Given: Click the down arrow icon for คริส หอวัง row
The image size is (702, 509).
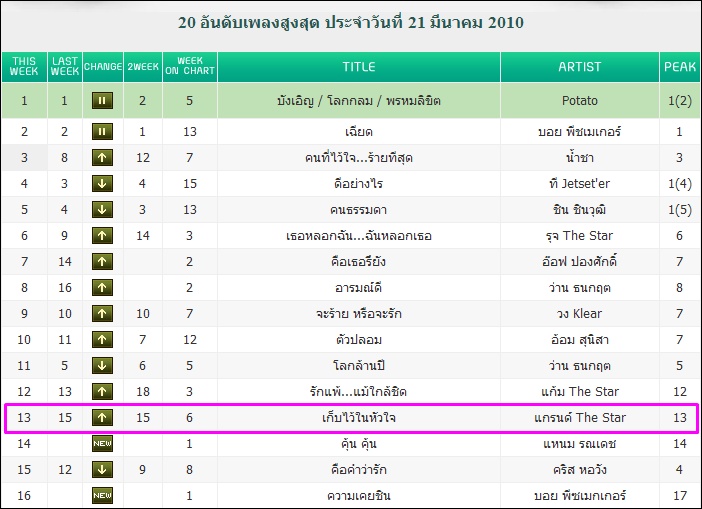Looking at the screenshot, I should (x=102, y=470).
